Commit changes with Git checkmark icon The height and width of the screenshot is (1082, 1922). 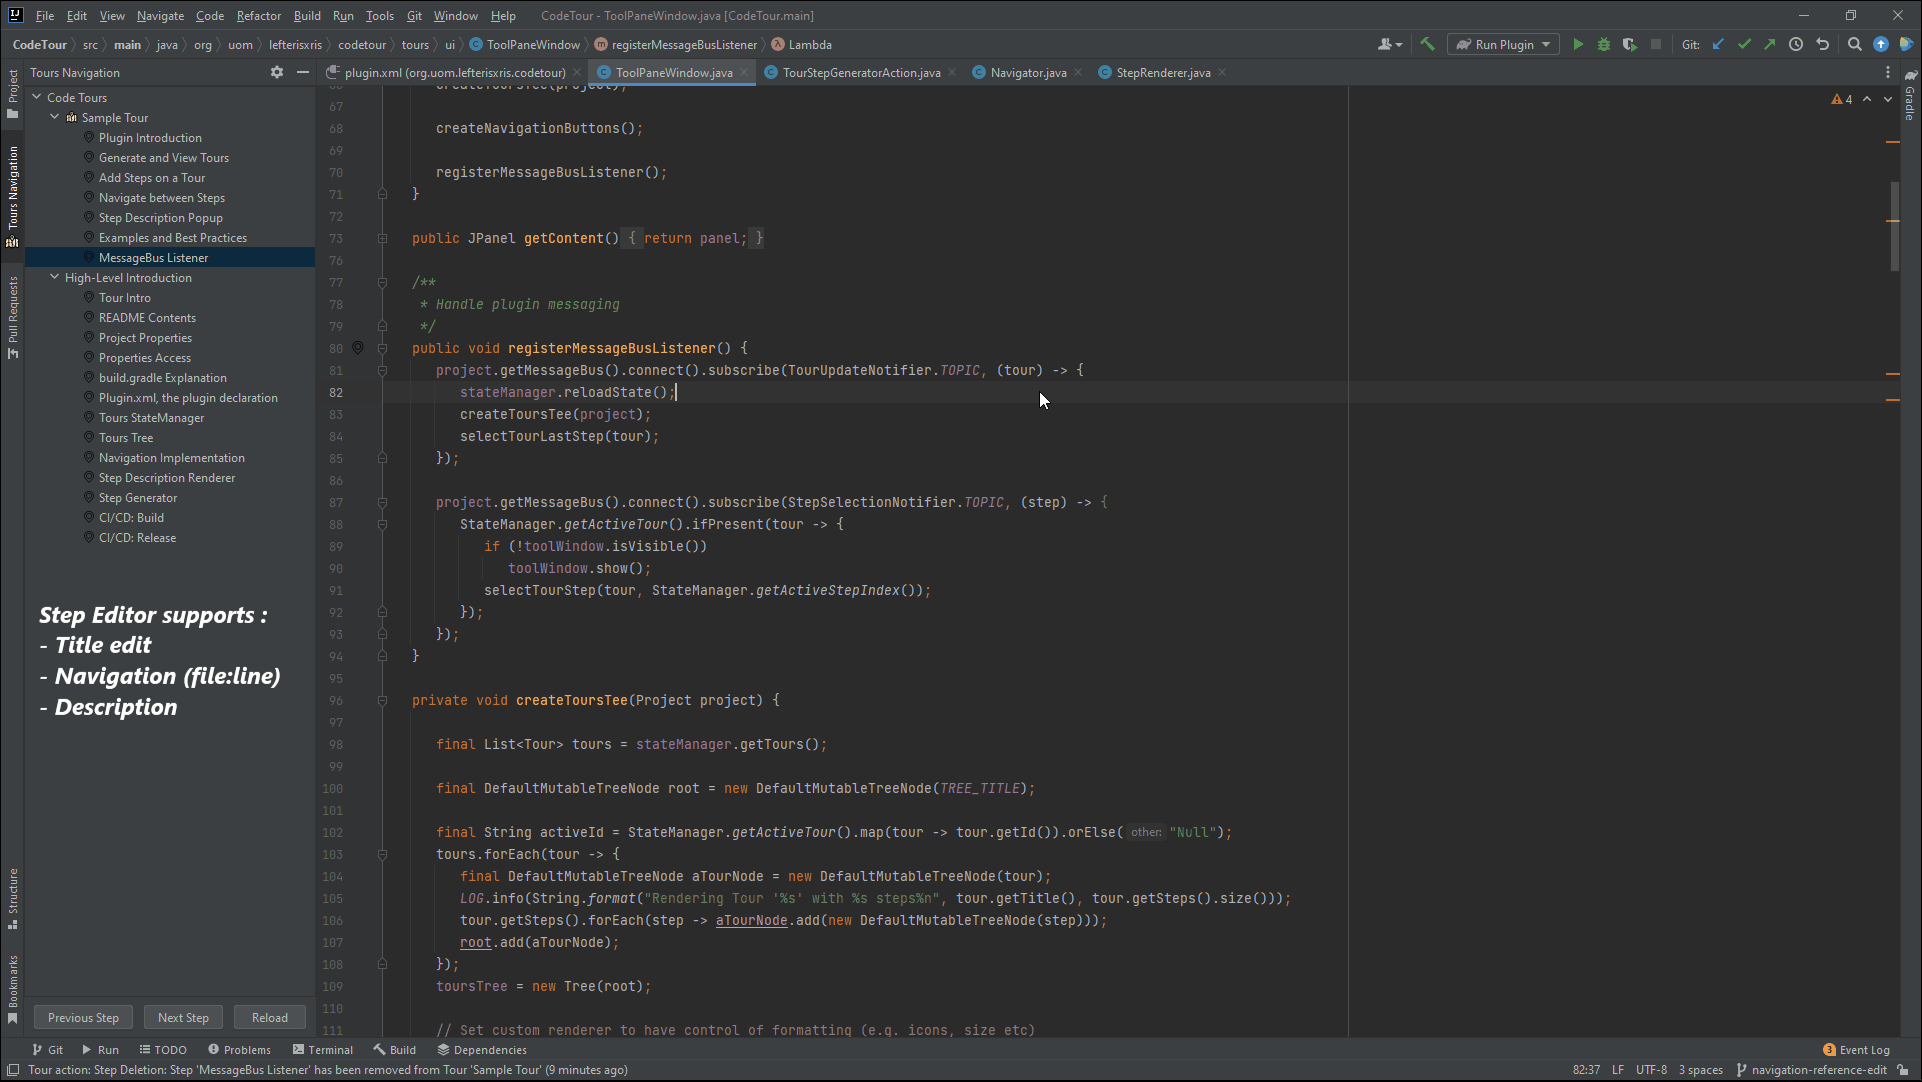(1744, 44)
